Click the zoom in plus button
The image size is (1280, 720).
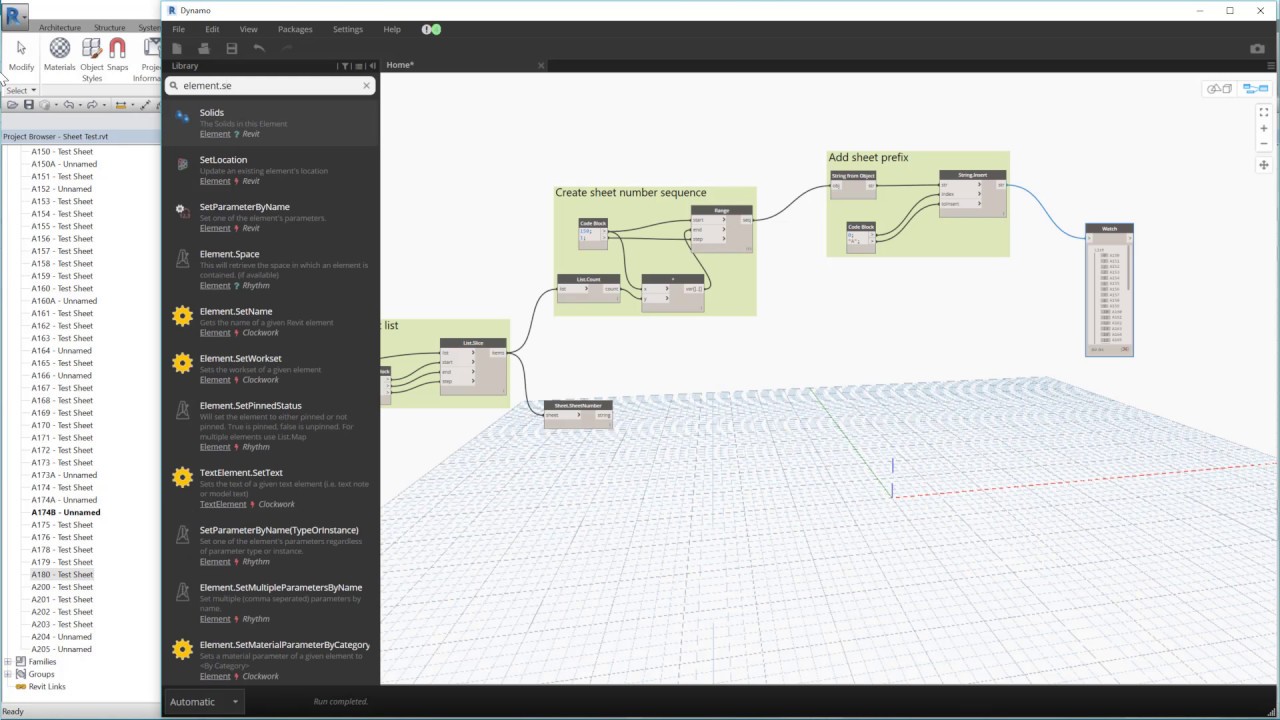pos(1264,128)
